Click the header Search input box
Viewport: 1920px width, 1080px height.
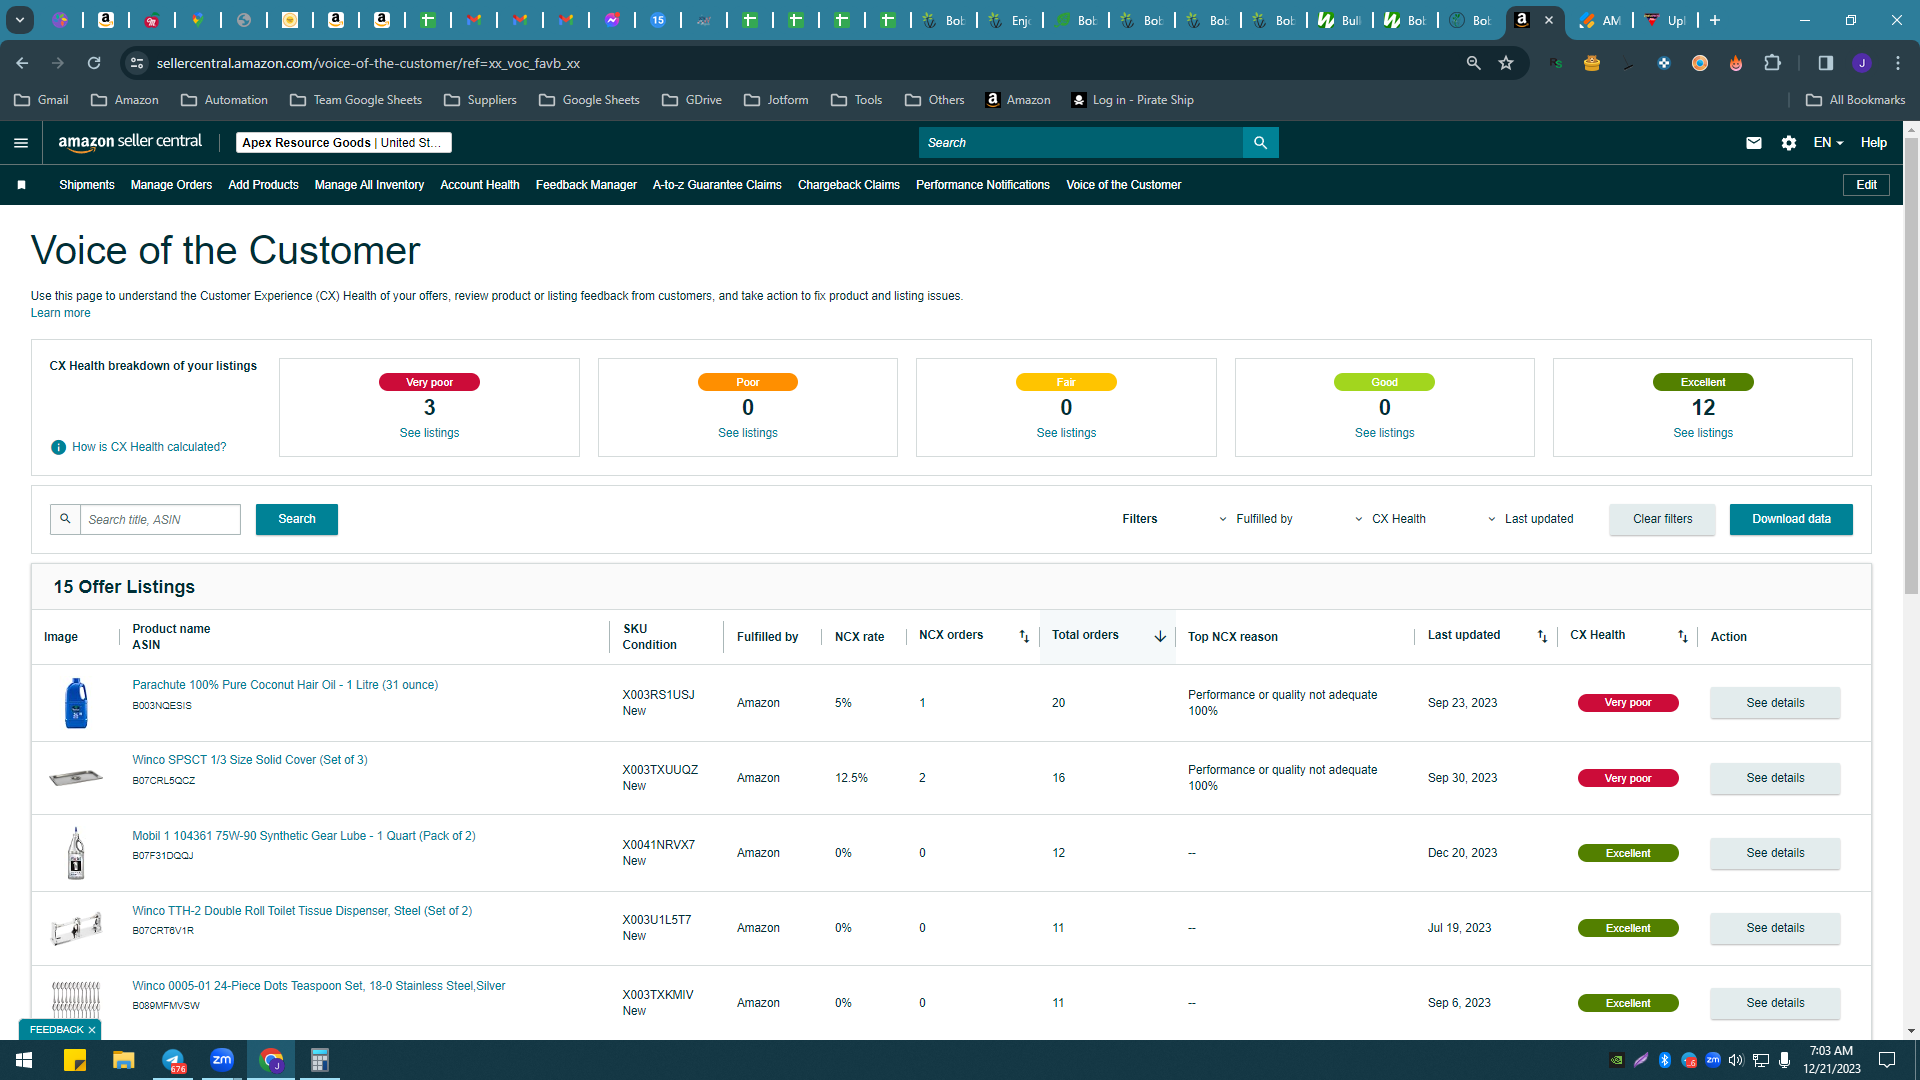coord(1080,143)
